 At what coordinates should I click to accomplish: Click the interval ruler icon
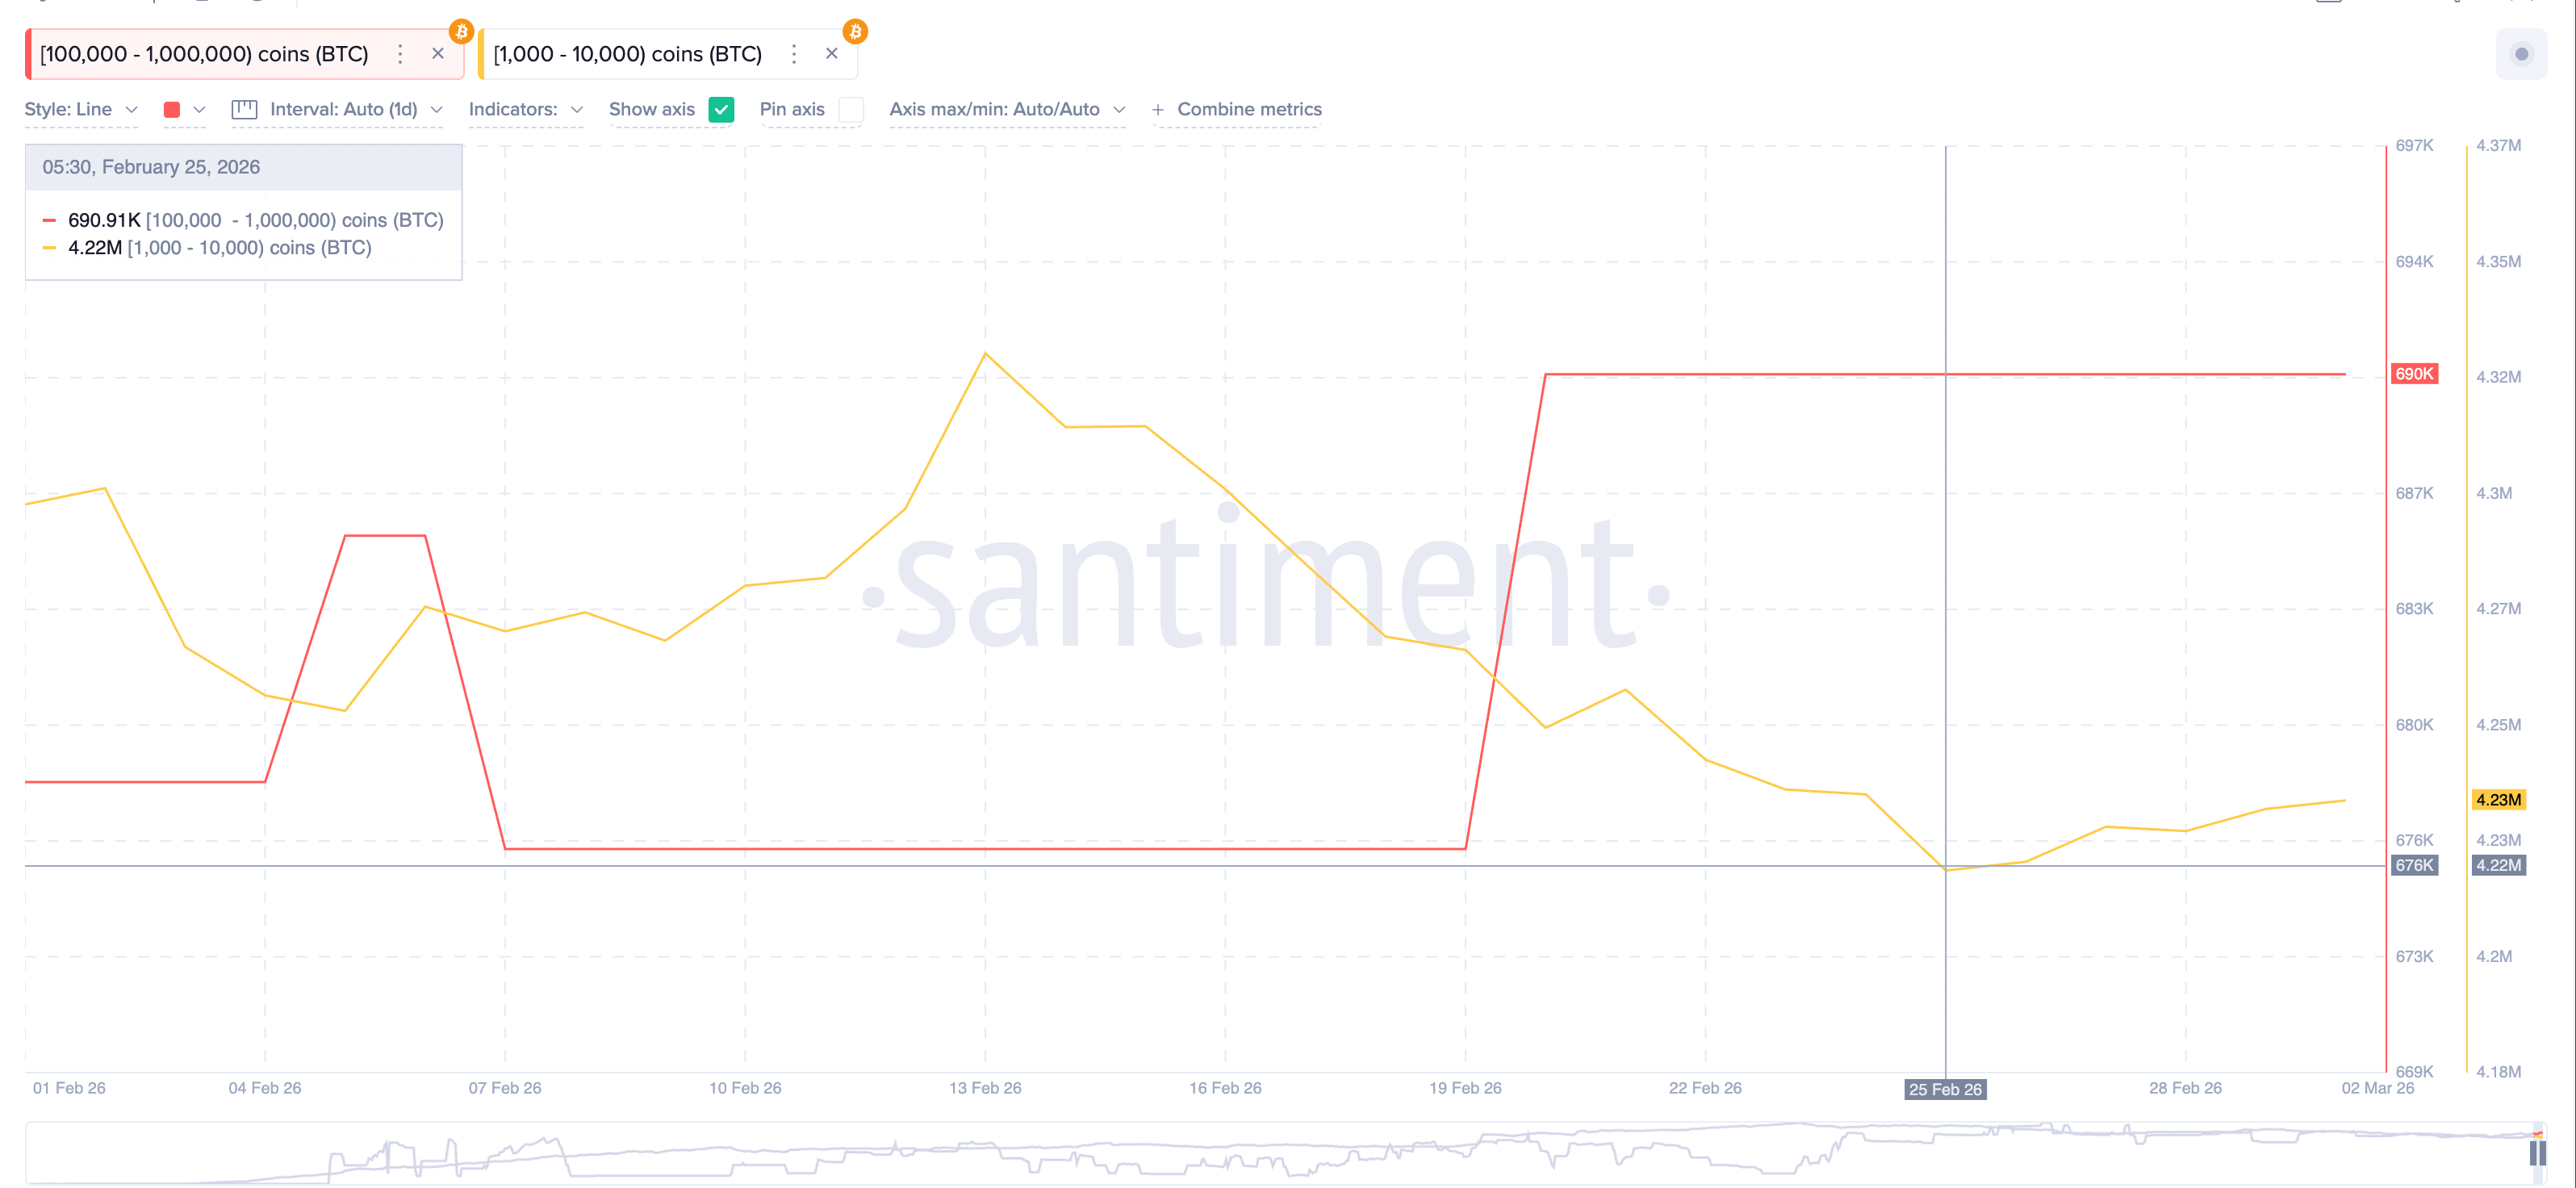pyautogui.click(x=244, y=110)
